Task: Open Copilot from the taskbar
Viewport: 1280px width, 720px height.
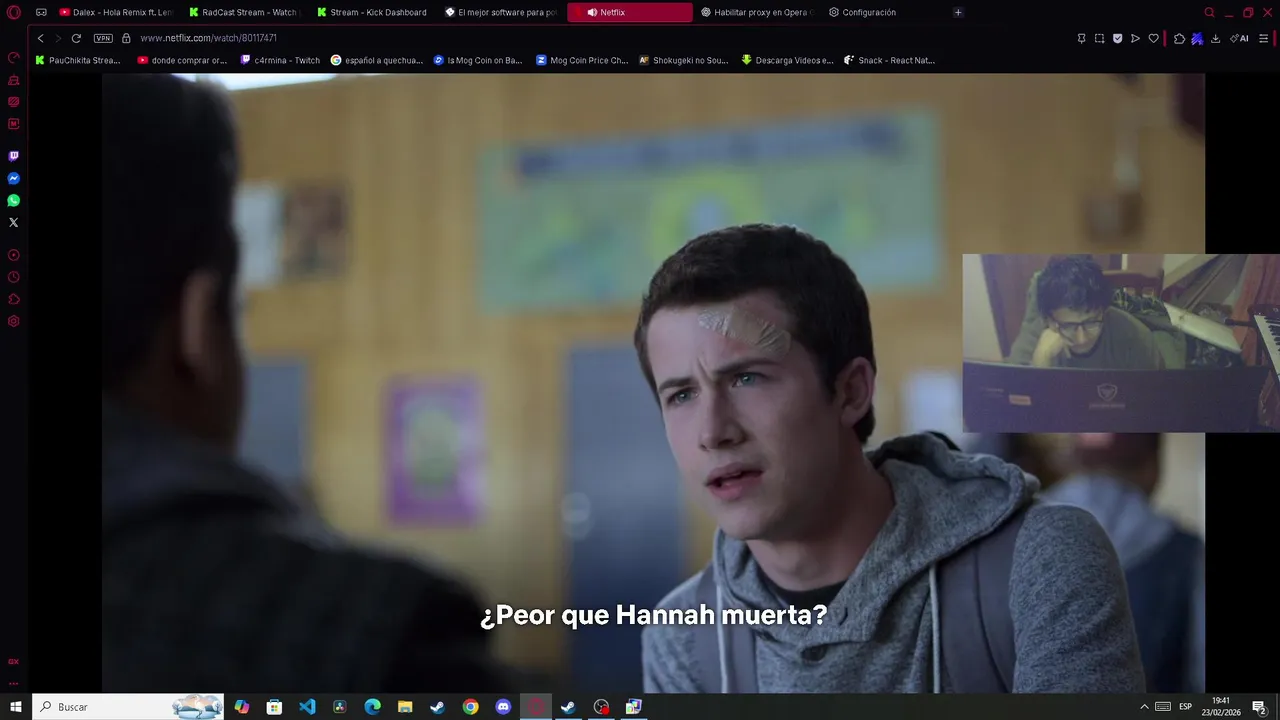Action: [242, 707]
